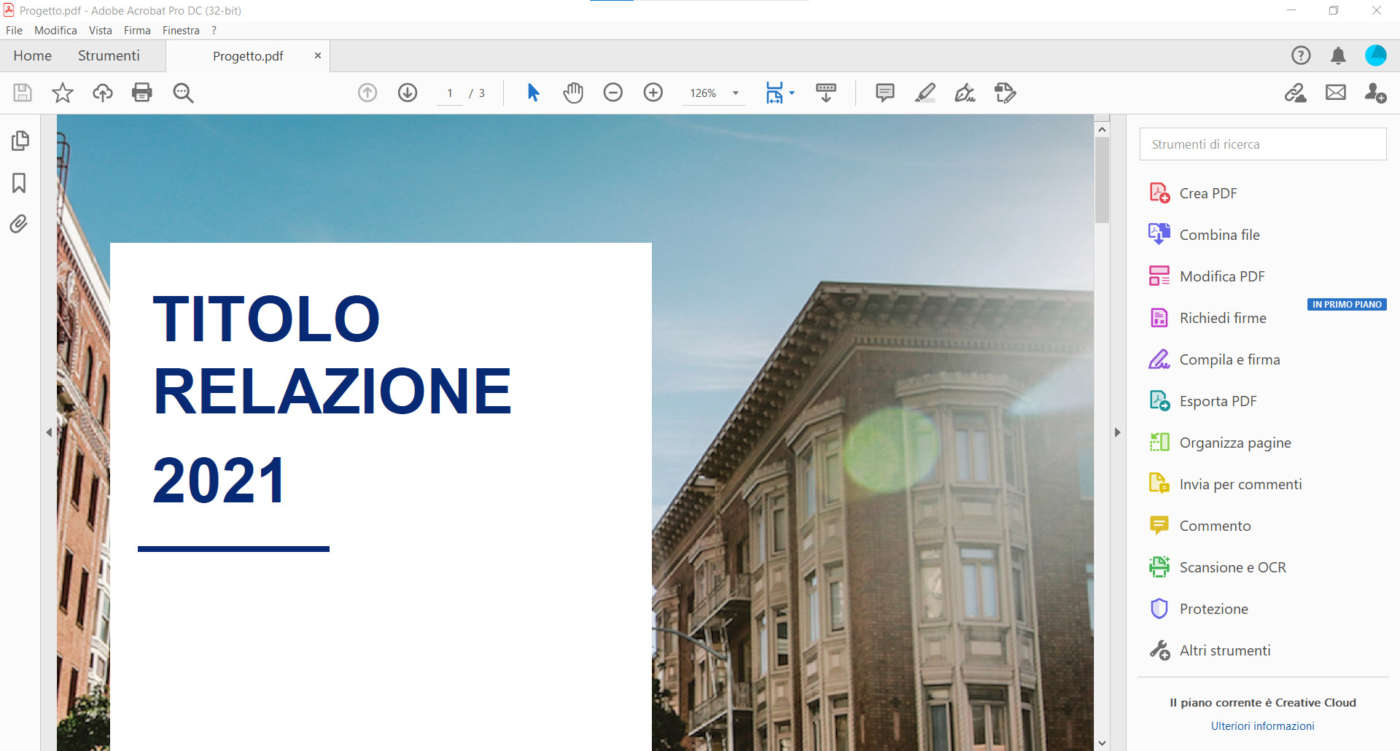
Task: Send file by email envelope icon
Action: (1335, 93)
